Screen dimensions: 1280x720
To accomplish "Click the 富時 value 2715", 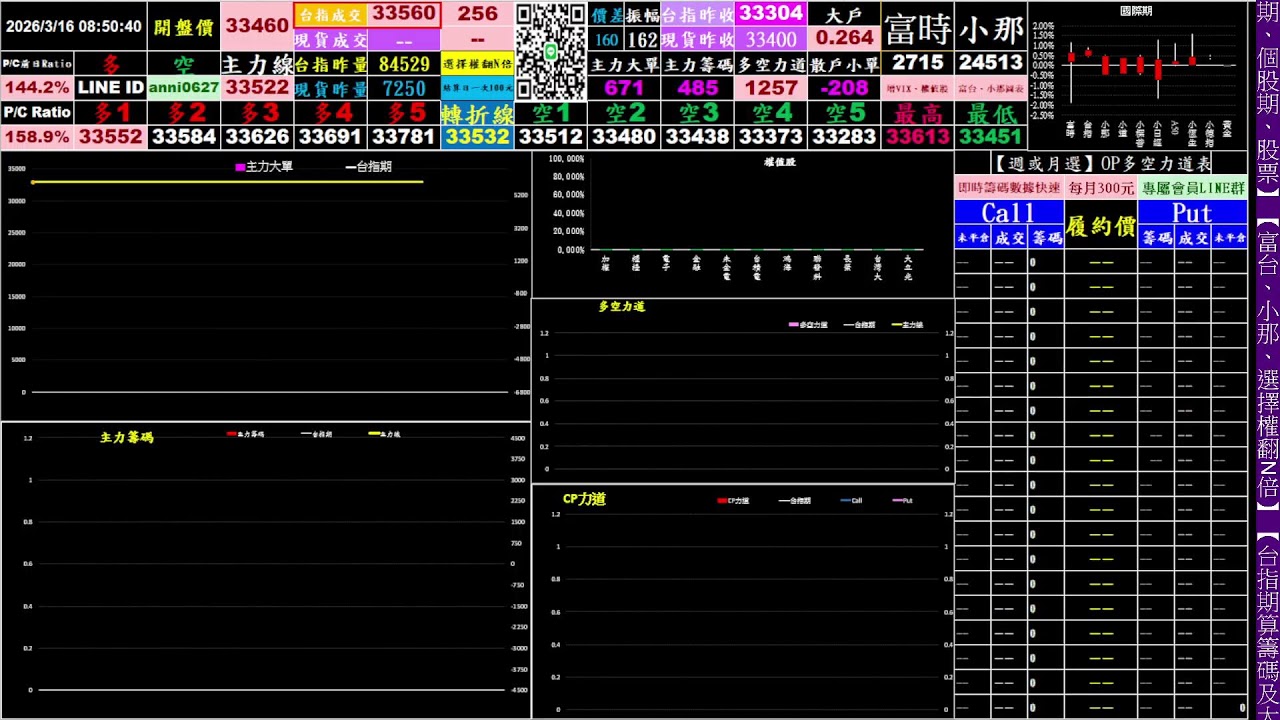I will click(x=918, y=63).
